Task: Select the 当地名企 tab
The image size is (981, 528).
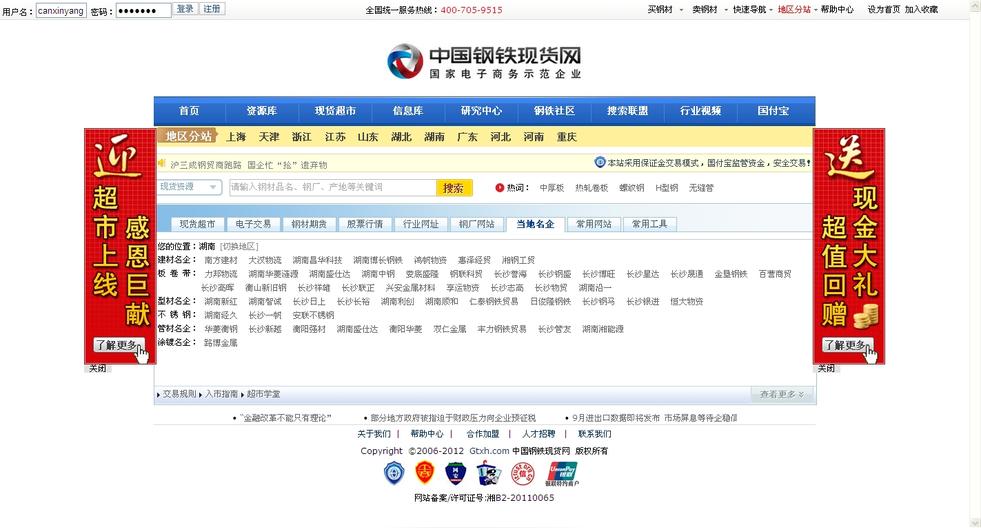Action: coord(535,224)
